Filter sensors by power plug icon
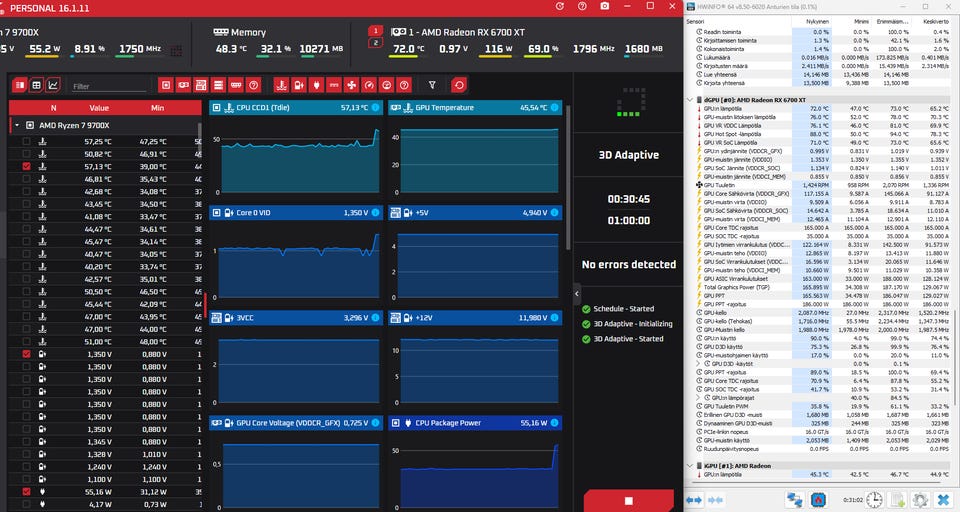This screenshot has height=512, width=960. 317,85
